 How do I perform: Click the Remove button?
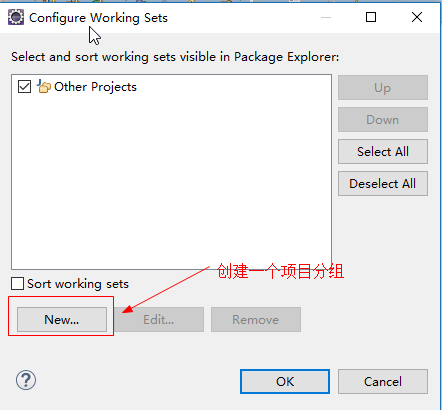[256, 319]
